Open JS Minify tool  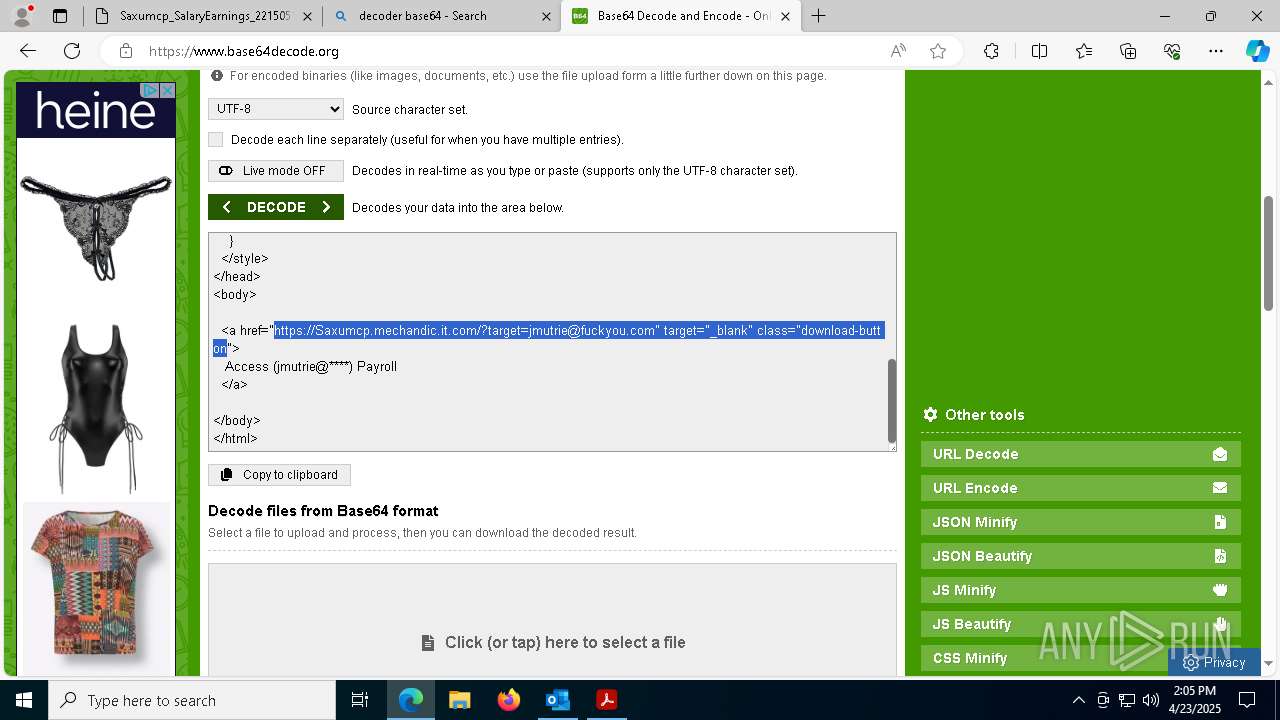[x=1081, y=590]
